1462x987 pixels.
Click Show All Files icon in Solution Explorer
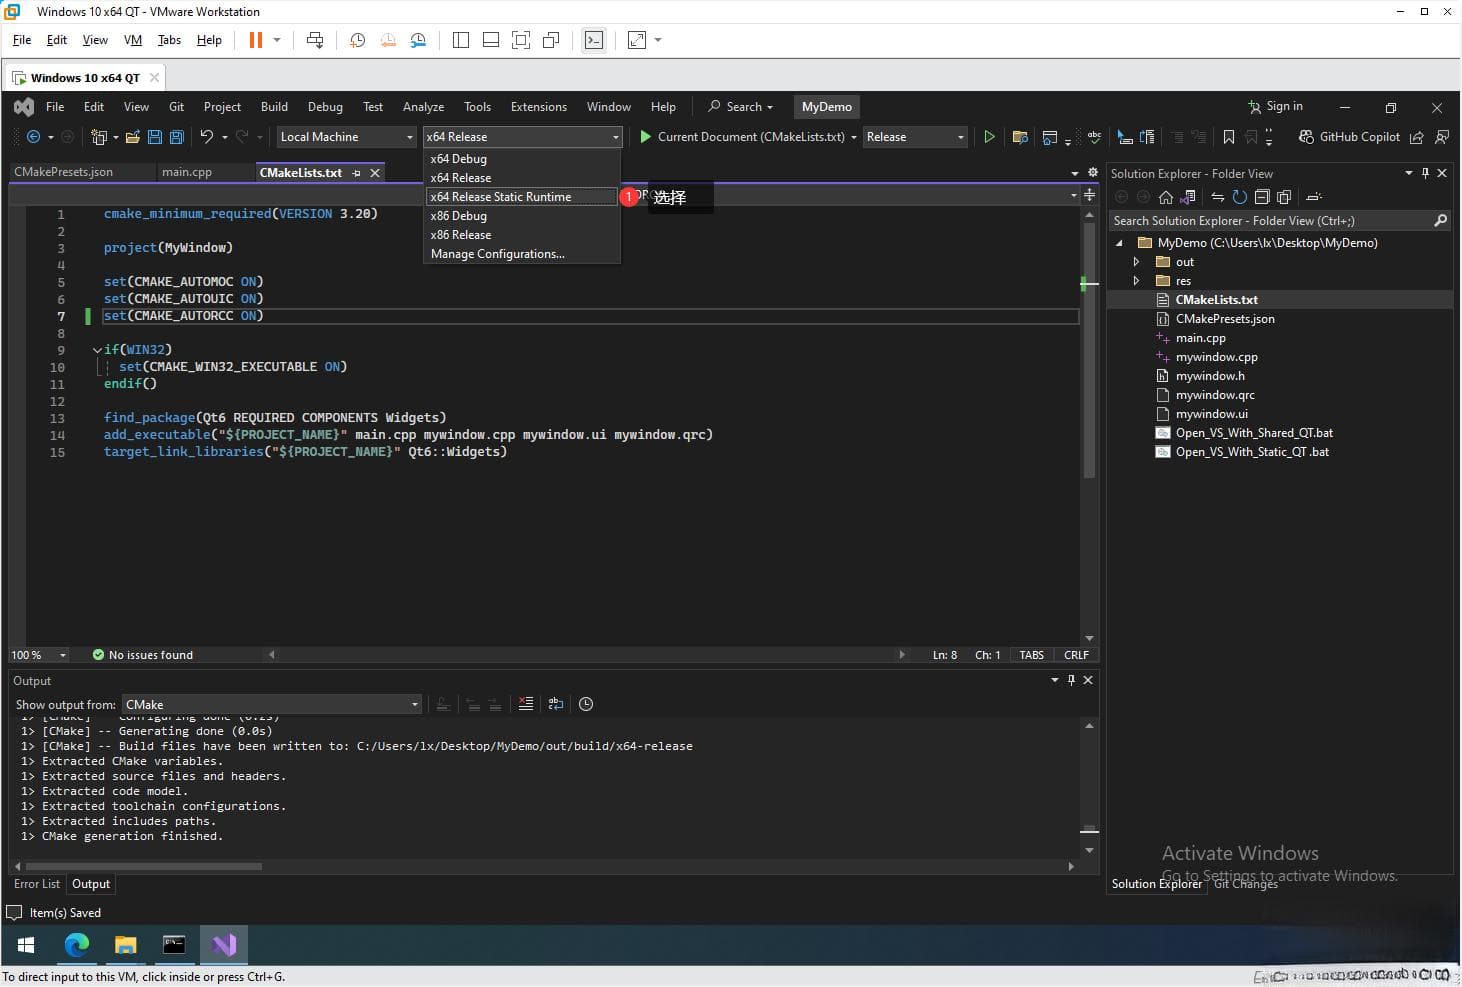pos(1284,197)
